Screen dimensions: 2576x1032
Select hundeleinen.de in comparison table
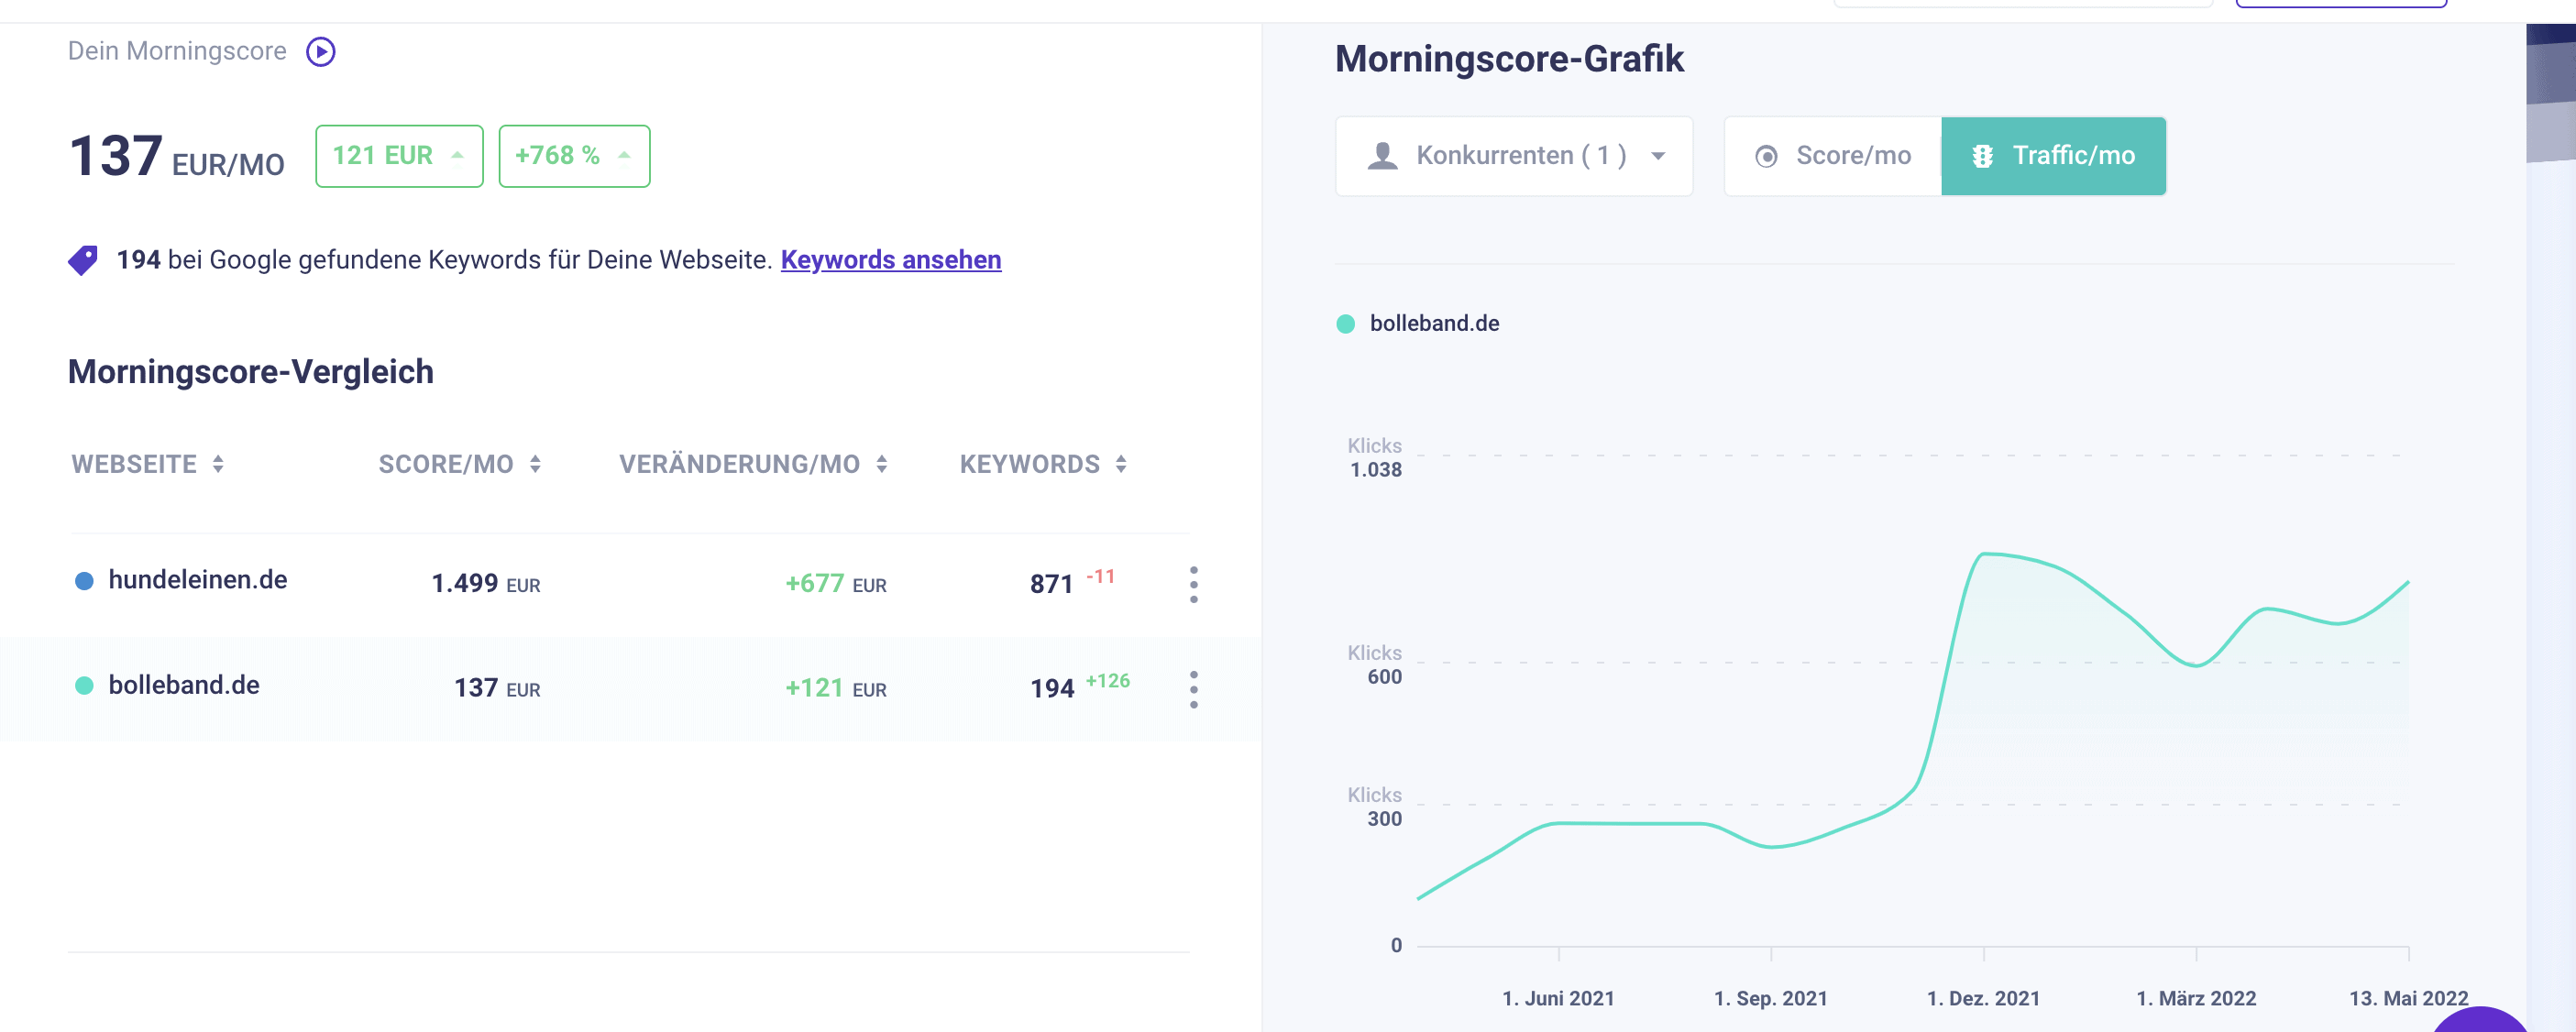point(197,580)
